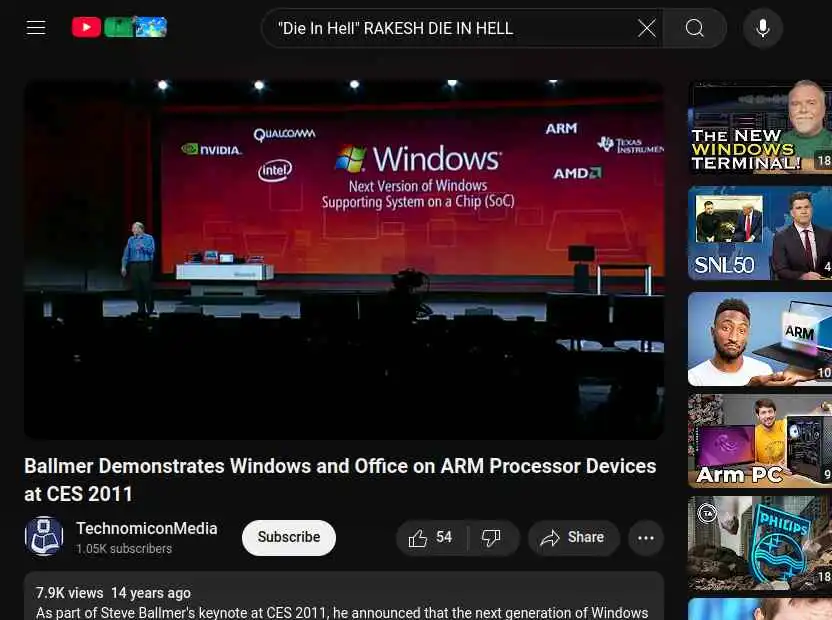Expand the video description box
The width and height of the screenshot is (832, 620).
point(344,596)
